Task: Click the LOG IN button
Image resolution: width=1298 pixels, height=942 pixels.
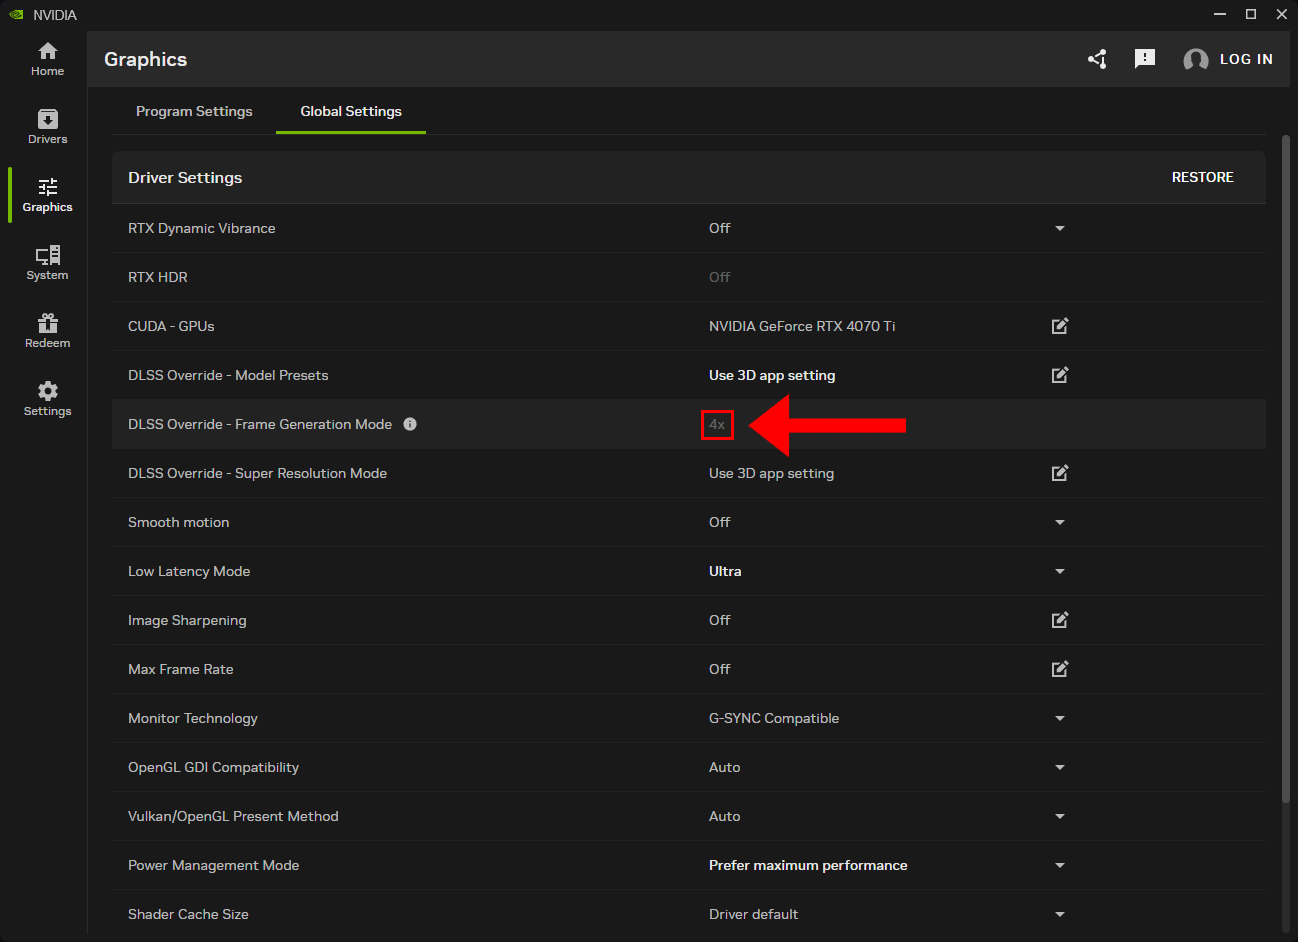Action: point(1229,59)
